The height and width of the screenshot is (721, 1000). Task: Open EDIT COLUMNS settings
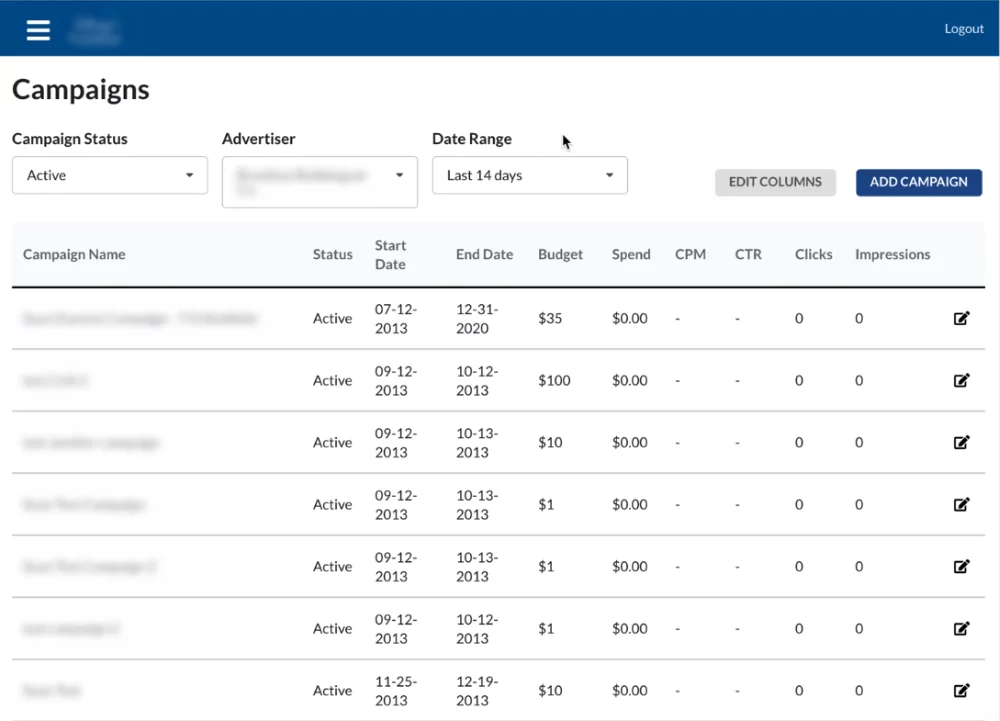[x=775, y=182]
